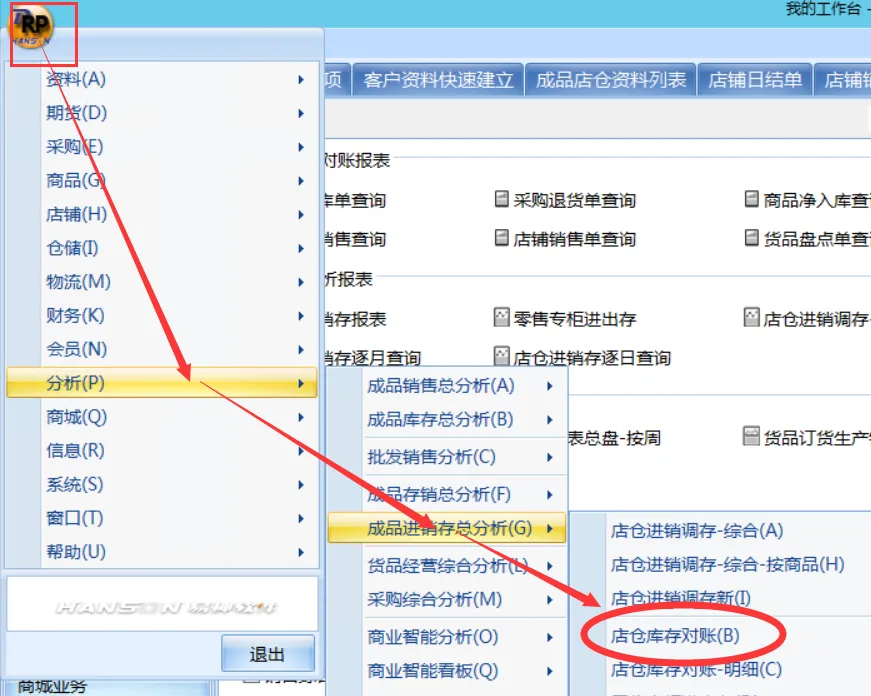Viewport: 871px width, 696px height.
Task: Click the 退出 button
Action: pos(267,655)
